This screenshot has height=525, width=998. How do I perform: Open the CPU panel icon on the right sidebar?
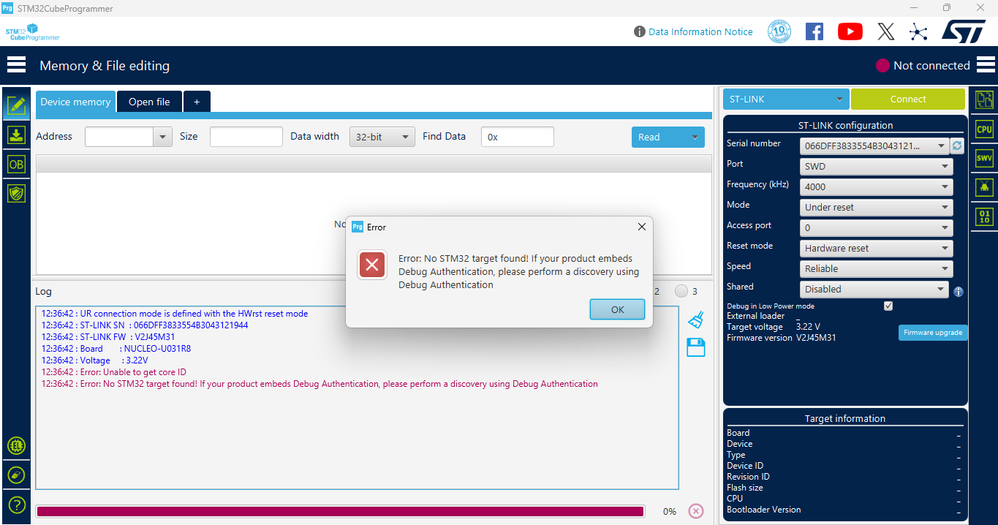[984, 129]
